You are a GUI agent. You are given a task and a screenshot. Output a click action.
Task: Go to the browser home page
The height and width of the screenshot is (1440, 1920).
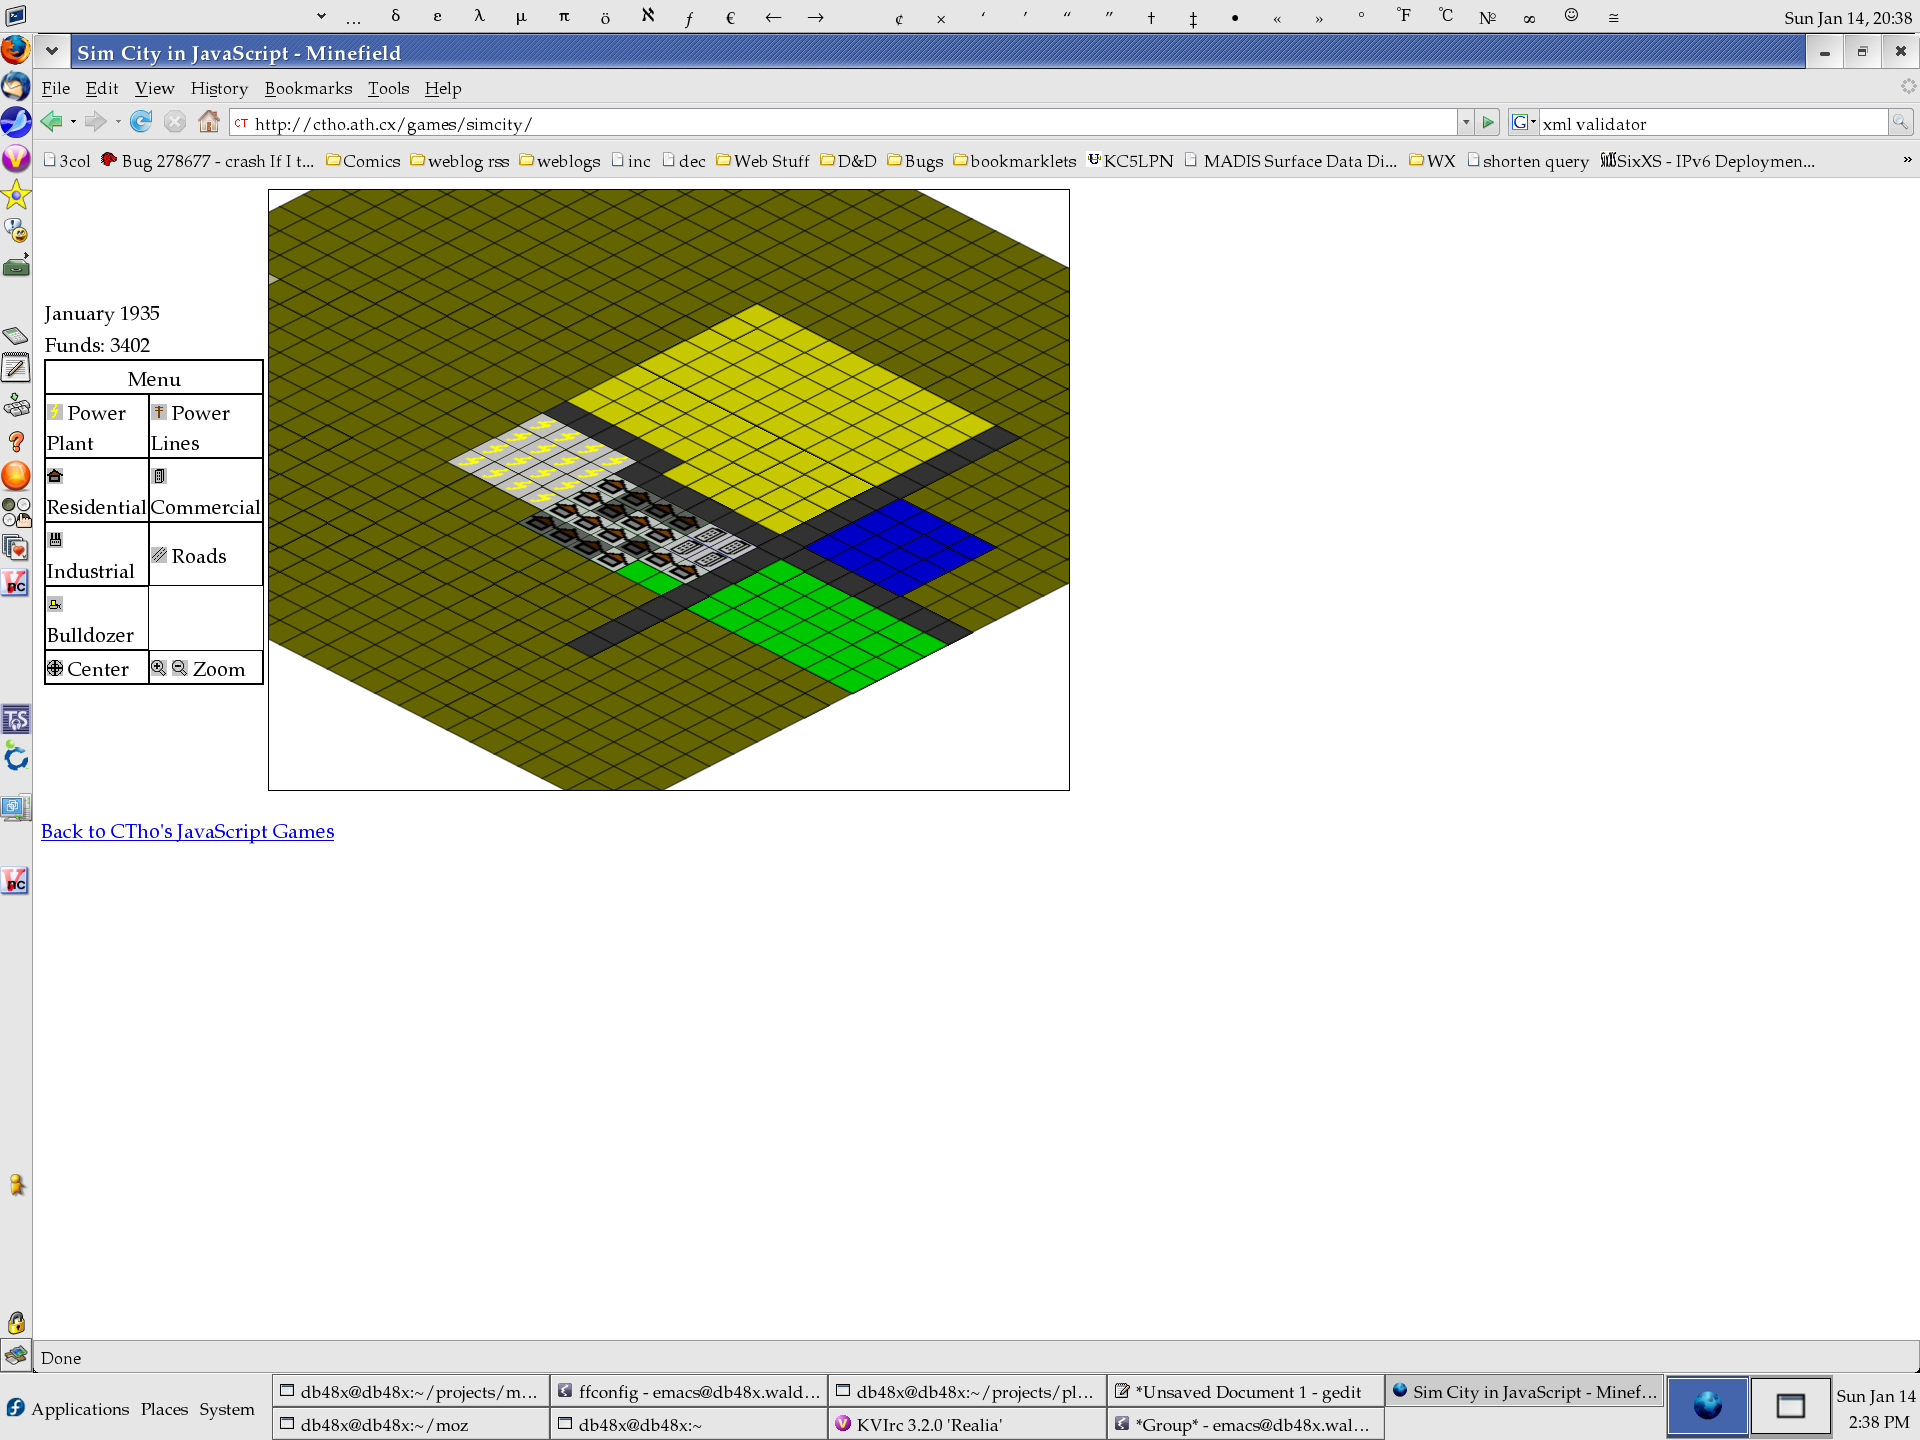click(209, 122)
